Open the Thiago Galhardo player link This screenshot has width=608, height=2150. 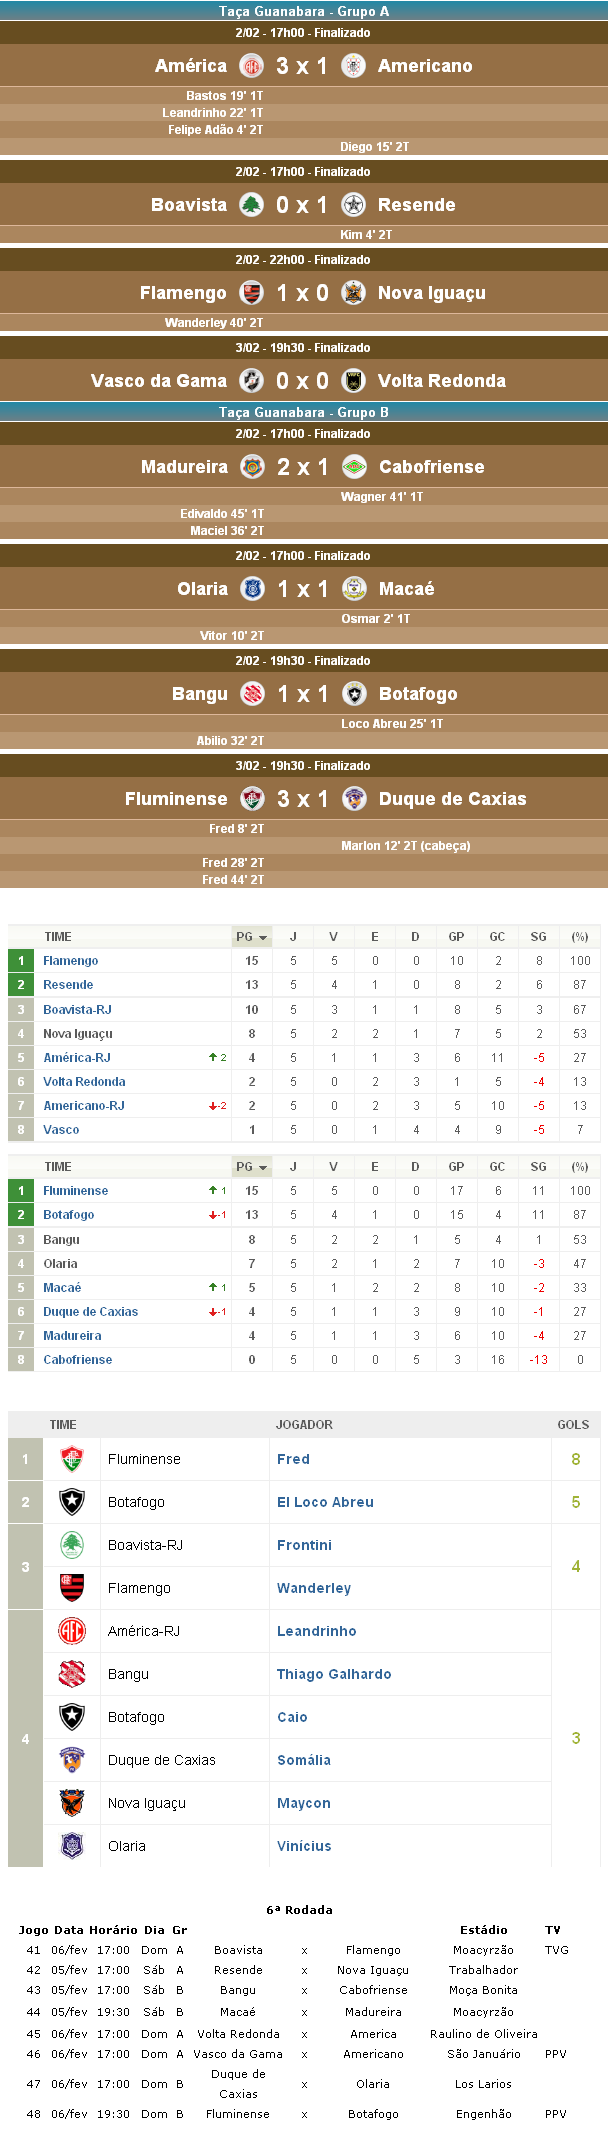[x=334, y=1674]
